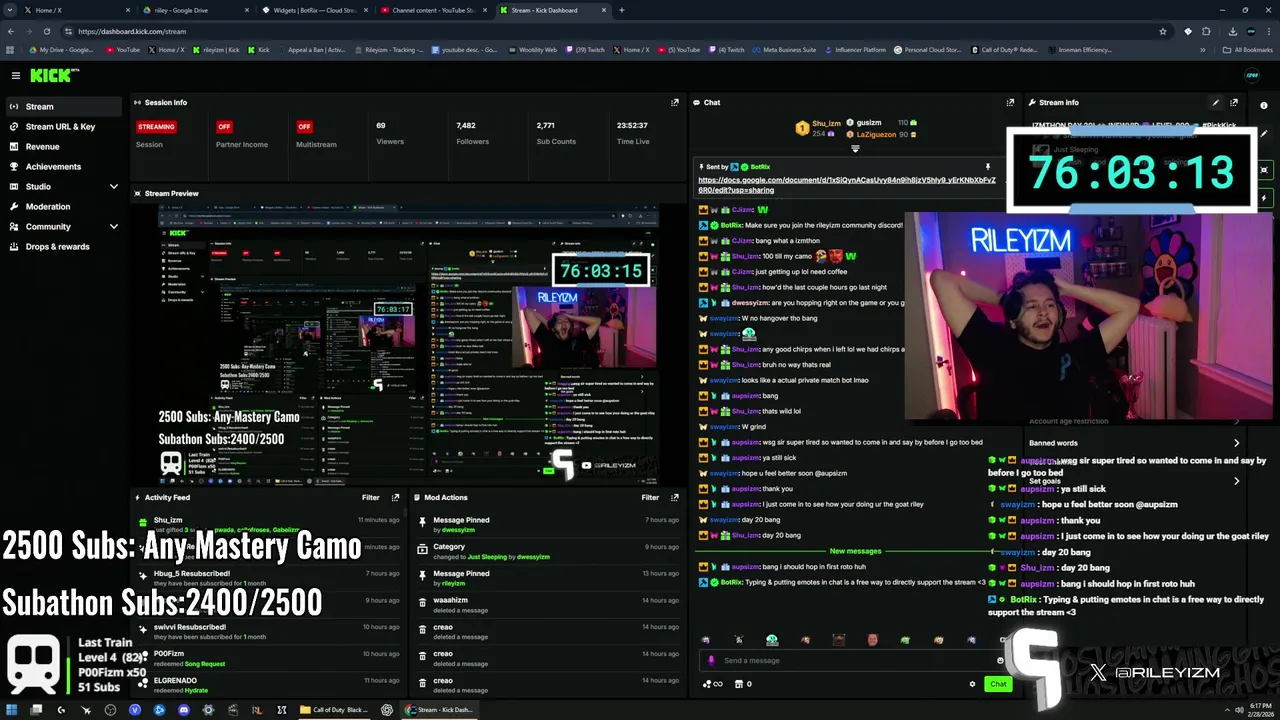
Task: Open the Appeal a Ban bookmark
Action: [x=315, y=49]
